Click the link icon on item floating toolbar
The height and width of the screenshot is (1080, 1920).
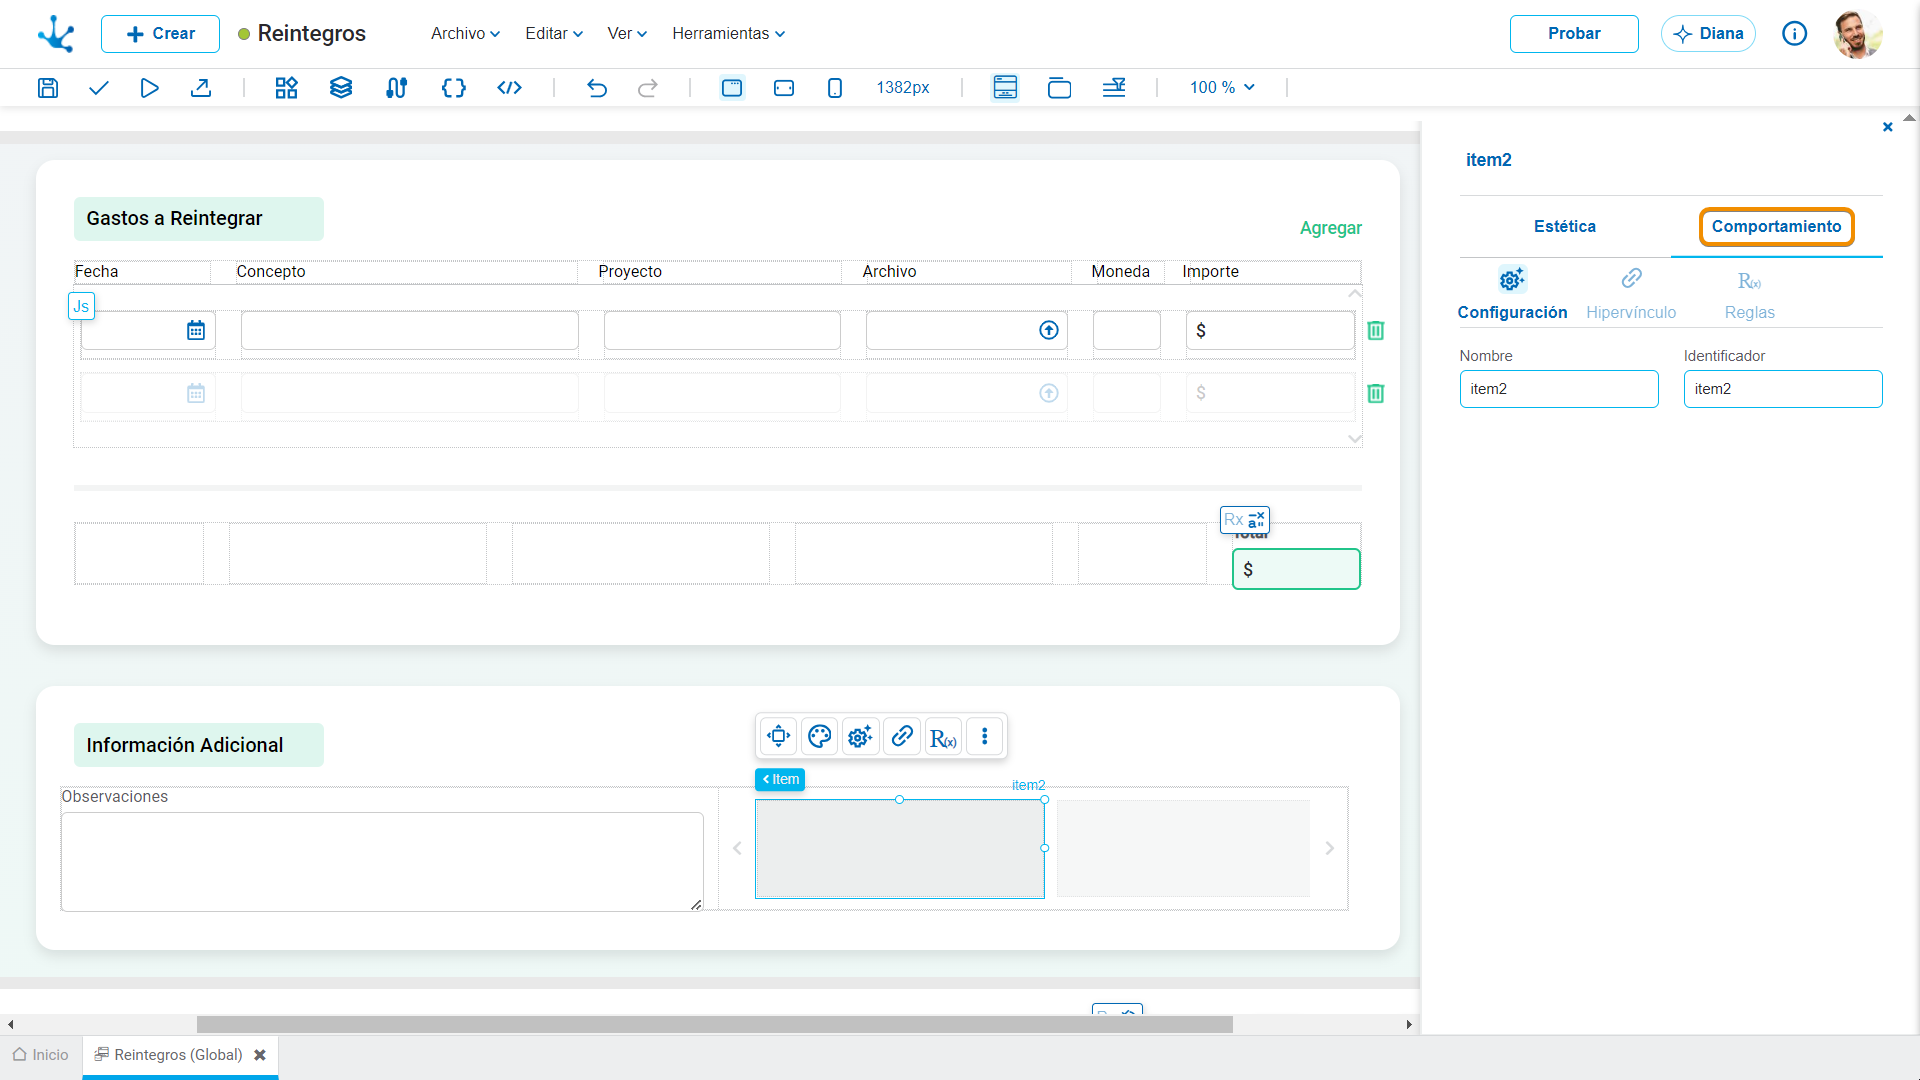tap(902, 737)
